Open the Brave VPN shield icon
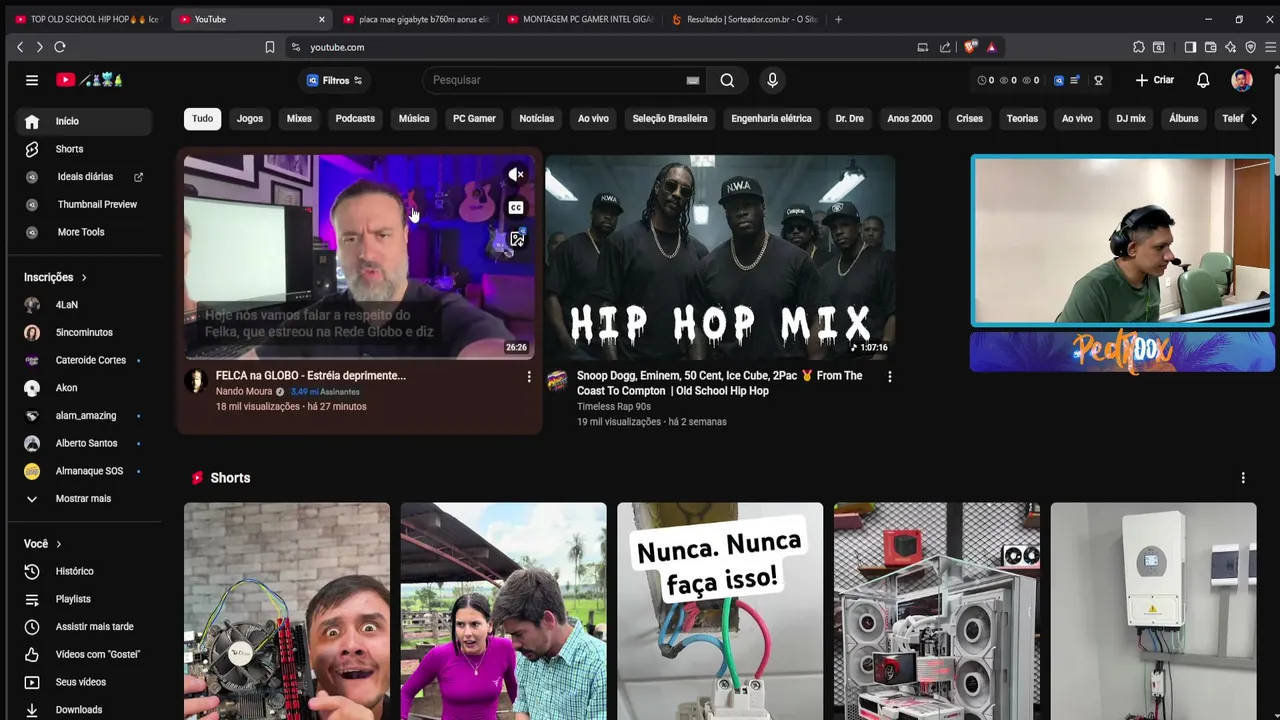Viewport: 1280px width, 720px height. [1251, 47]
